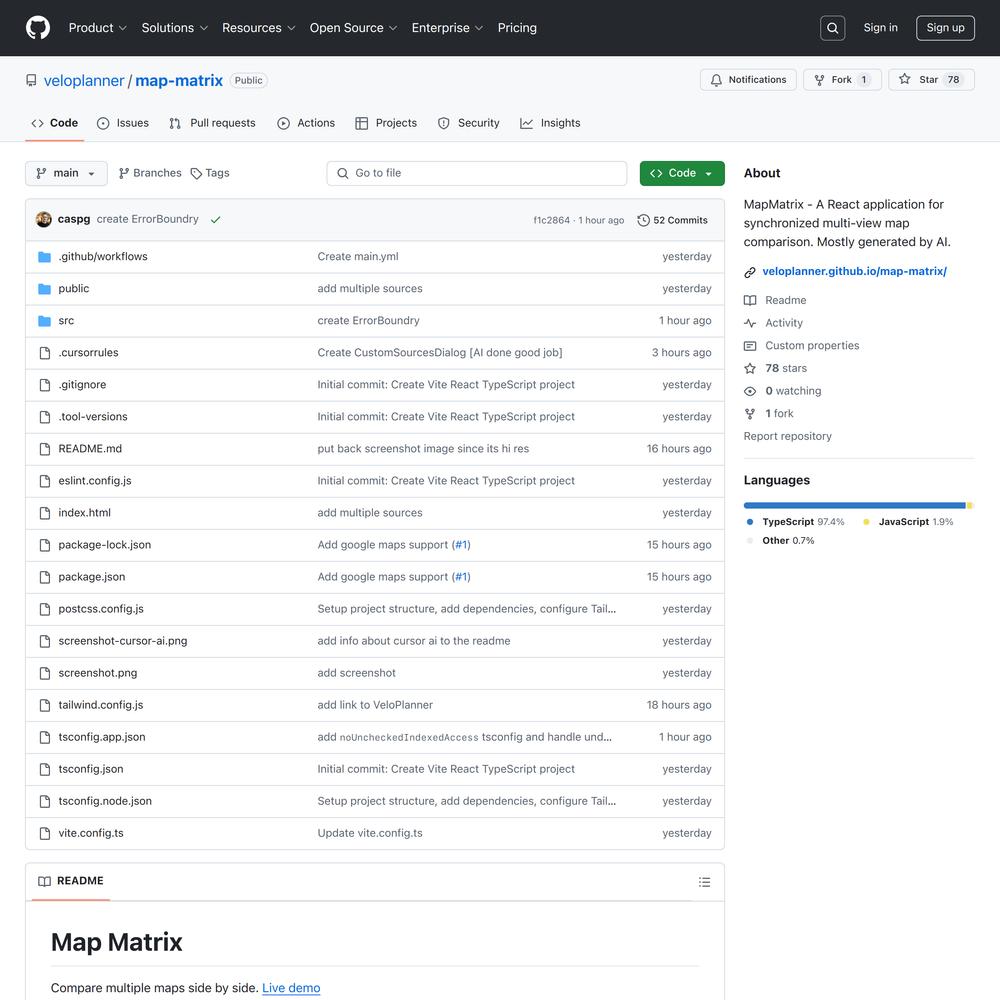Click the fork icon beside 1 fork

point(750,414)
